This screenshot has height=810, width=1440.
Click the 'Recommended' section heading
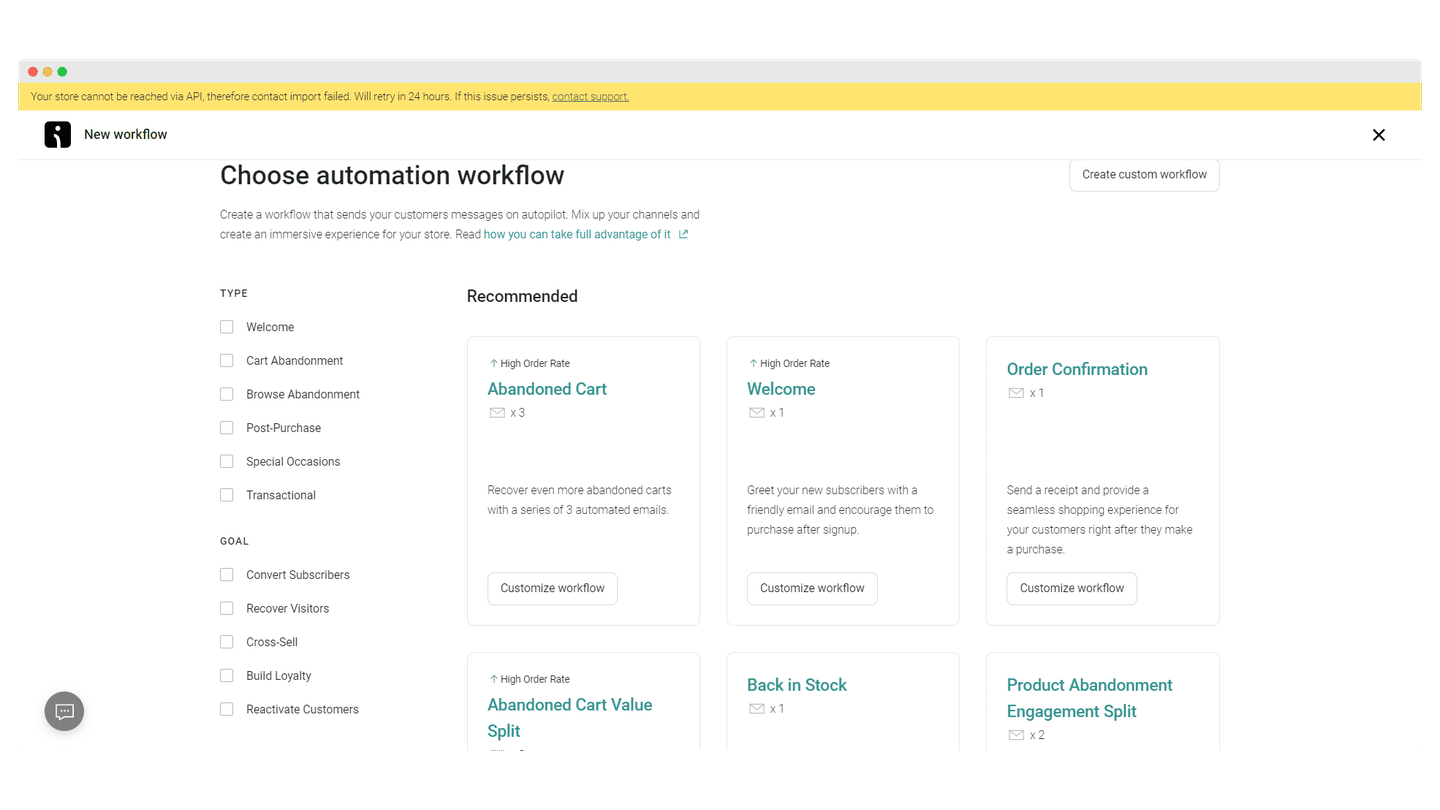point(522,296)
